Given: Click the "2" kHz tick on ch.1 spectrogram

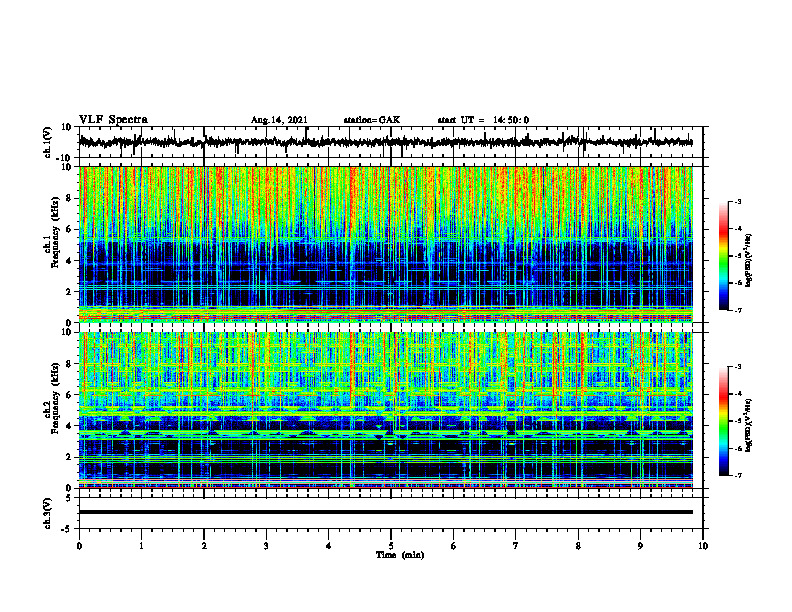Looking at the screenshot, I should [69, 292].
